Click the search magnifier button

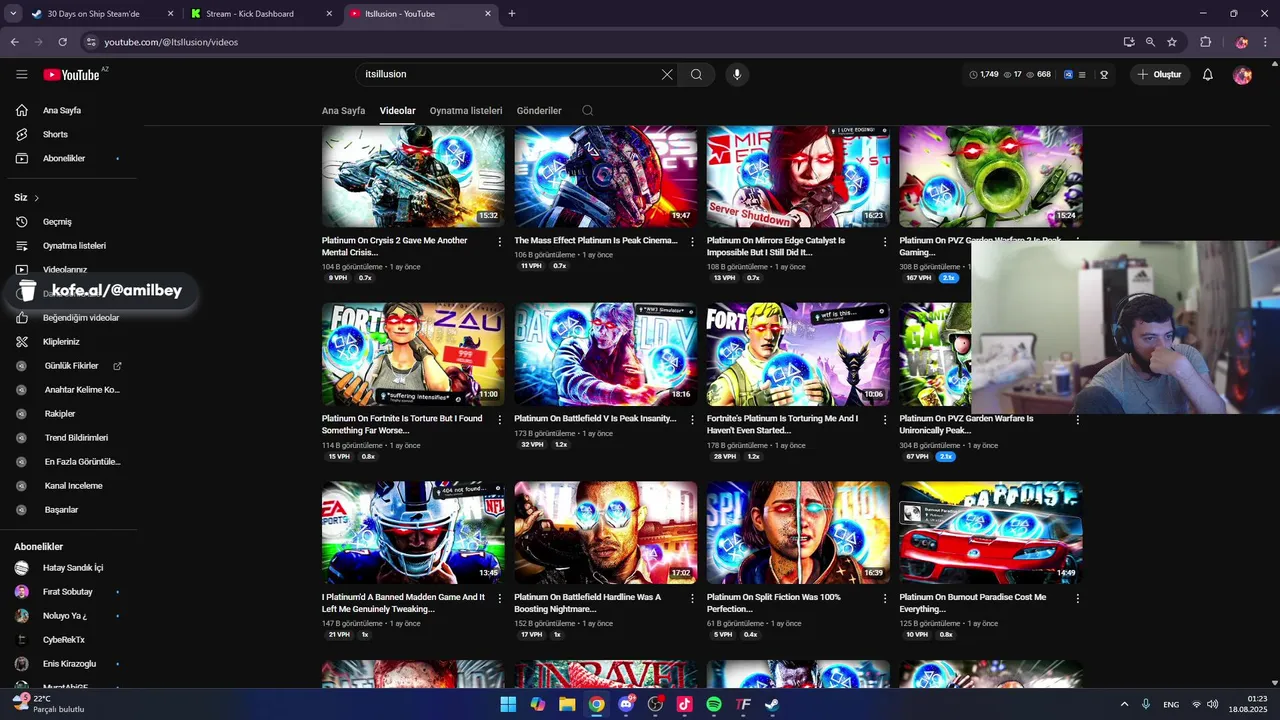point(696,74)
